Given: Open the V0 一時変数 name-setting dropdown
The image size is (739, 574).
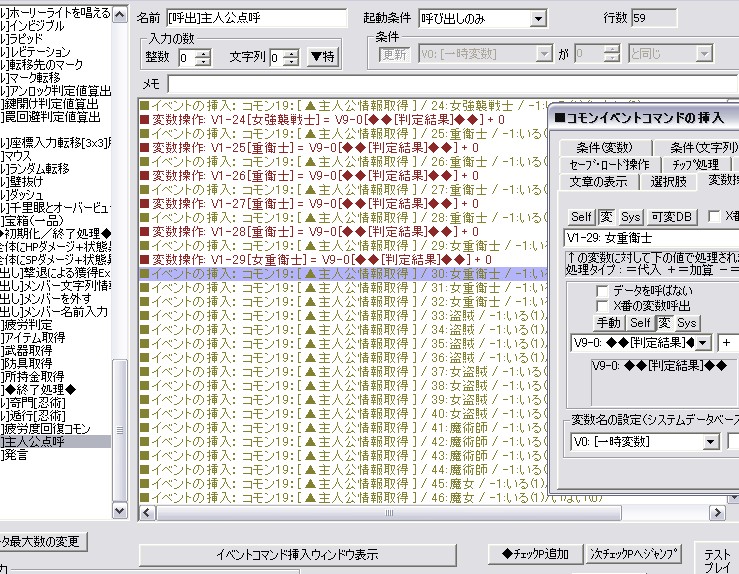Looking at the screenshot, I should coord(711,442).
